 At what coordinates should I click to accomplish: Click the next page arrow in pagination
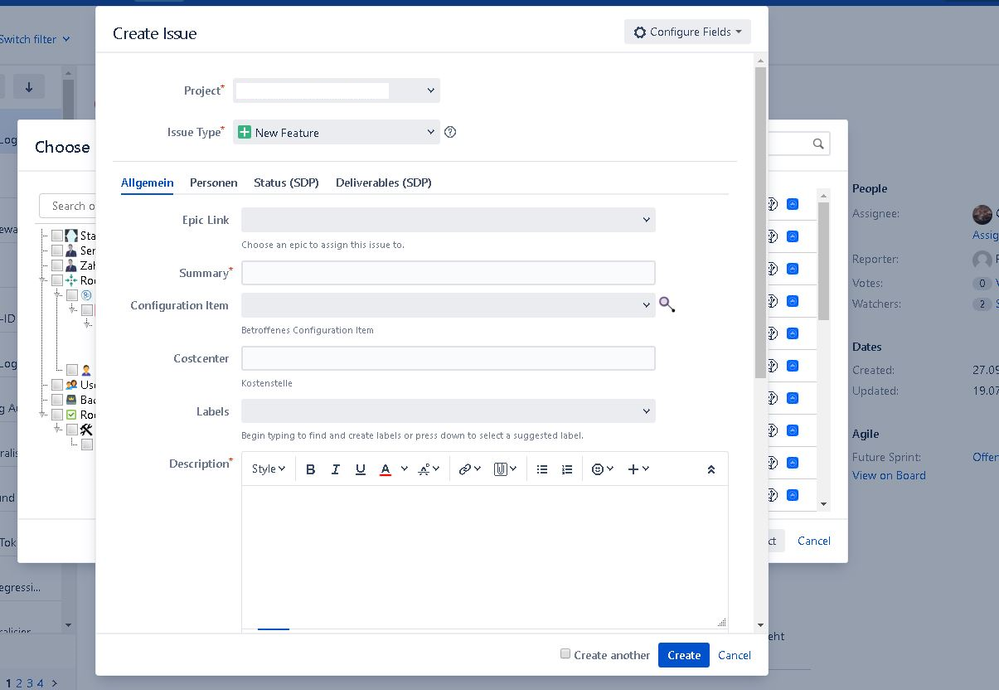[54, 683]
